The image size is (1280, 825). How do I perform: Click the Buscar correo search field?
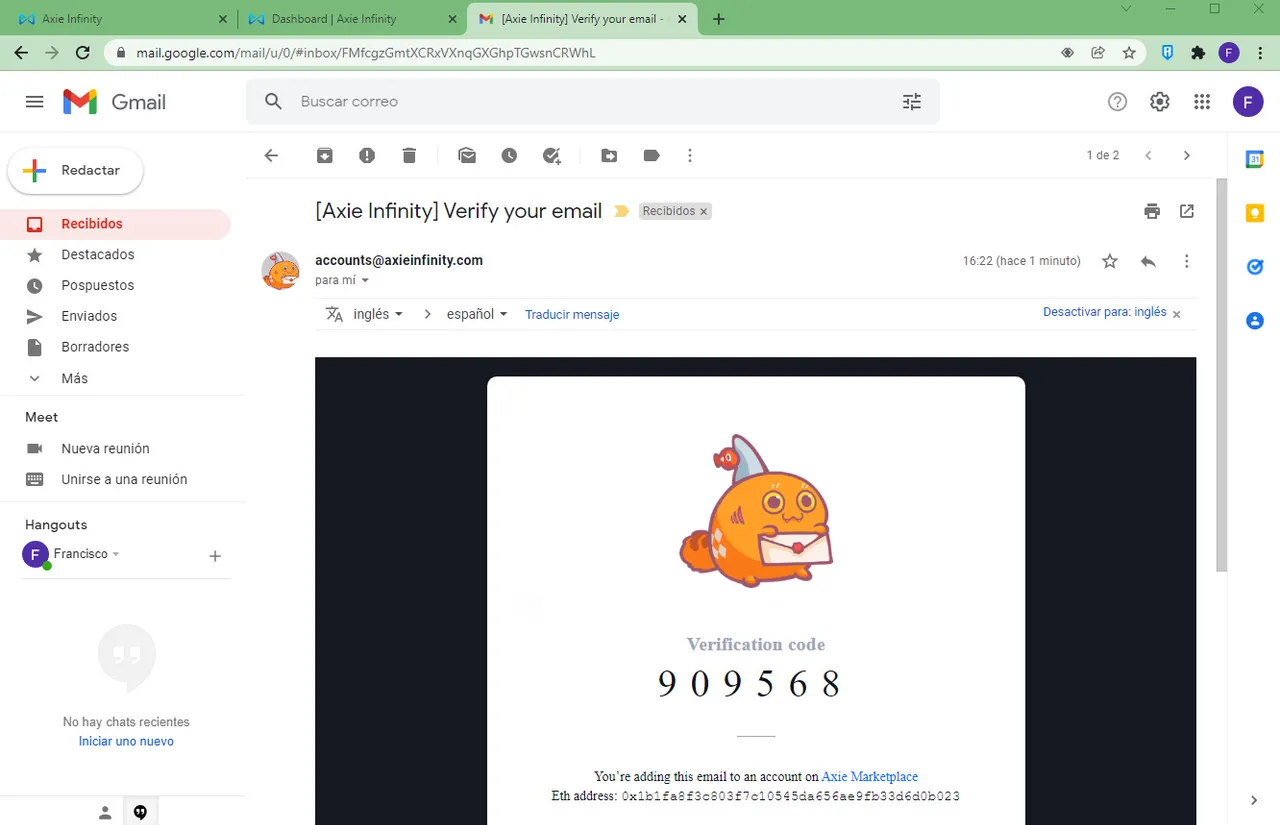pos(593,102)
